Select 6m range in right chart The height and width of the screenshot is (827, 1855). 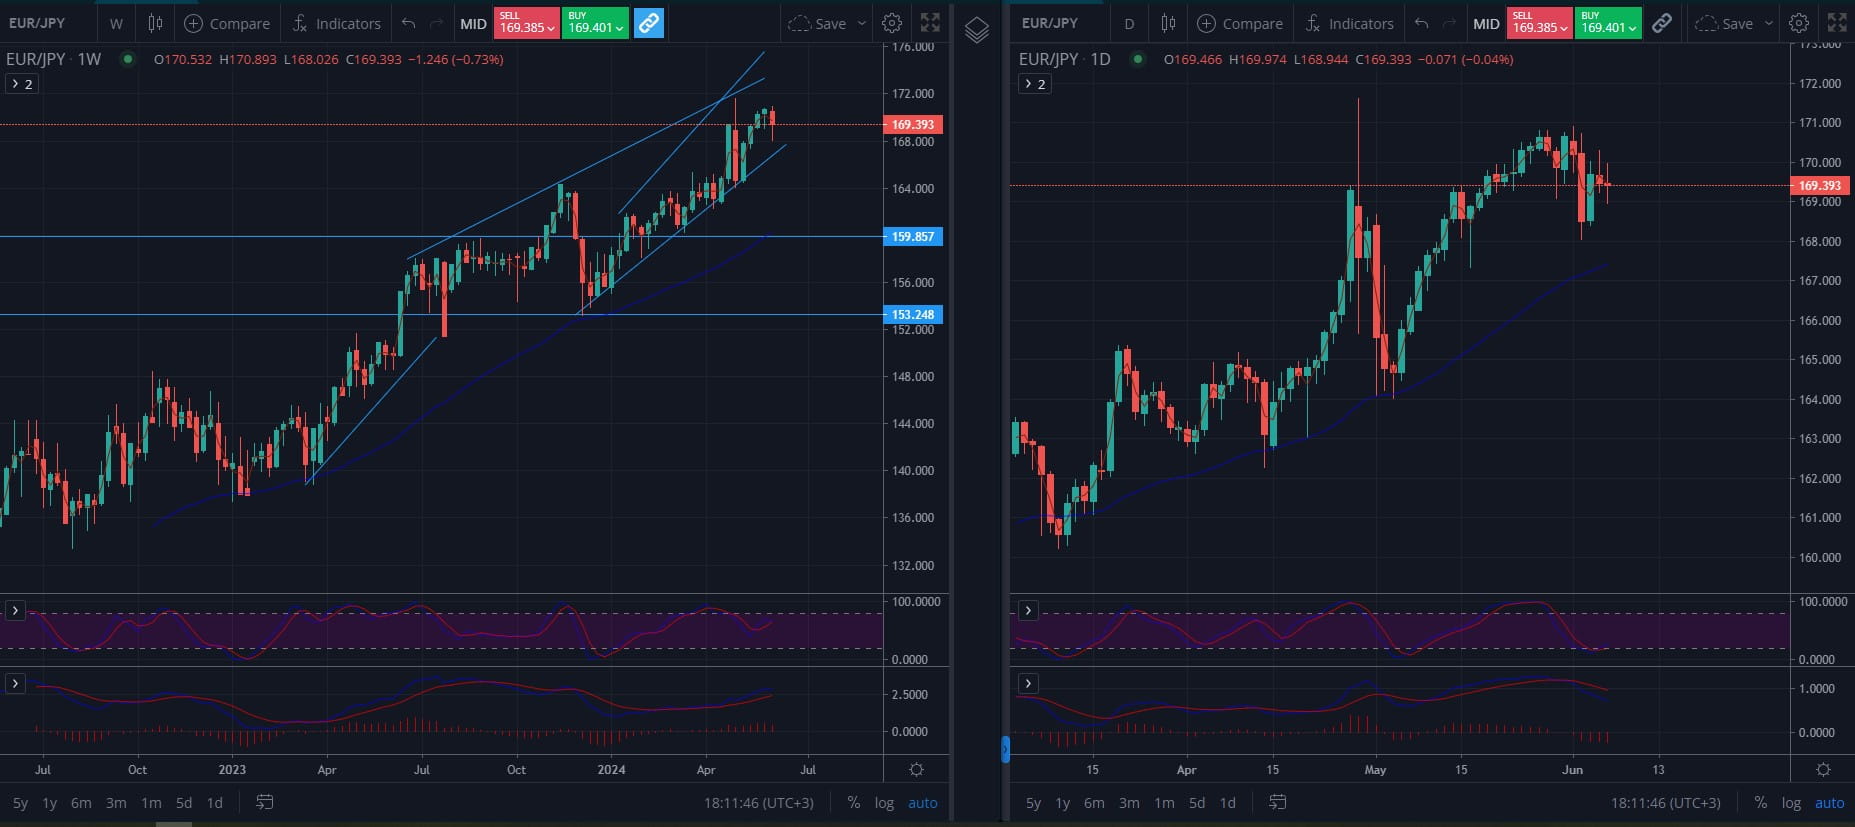pyautogui.click(x=1095, y=803)
